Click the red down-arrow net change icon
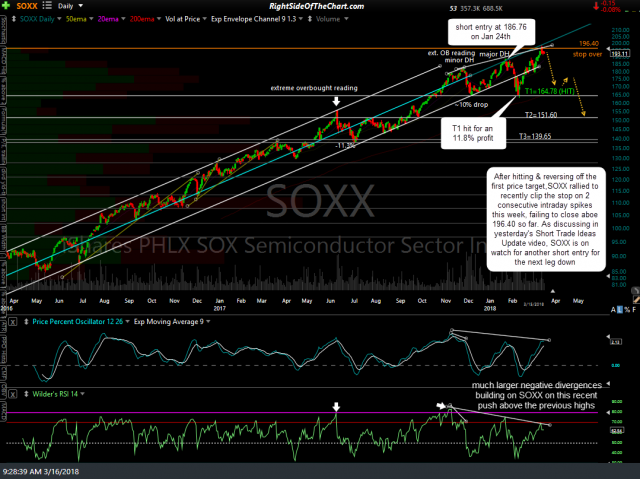Screen dimensions: 640x479 596,6
